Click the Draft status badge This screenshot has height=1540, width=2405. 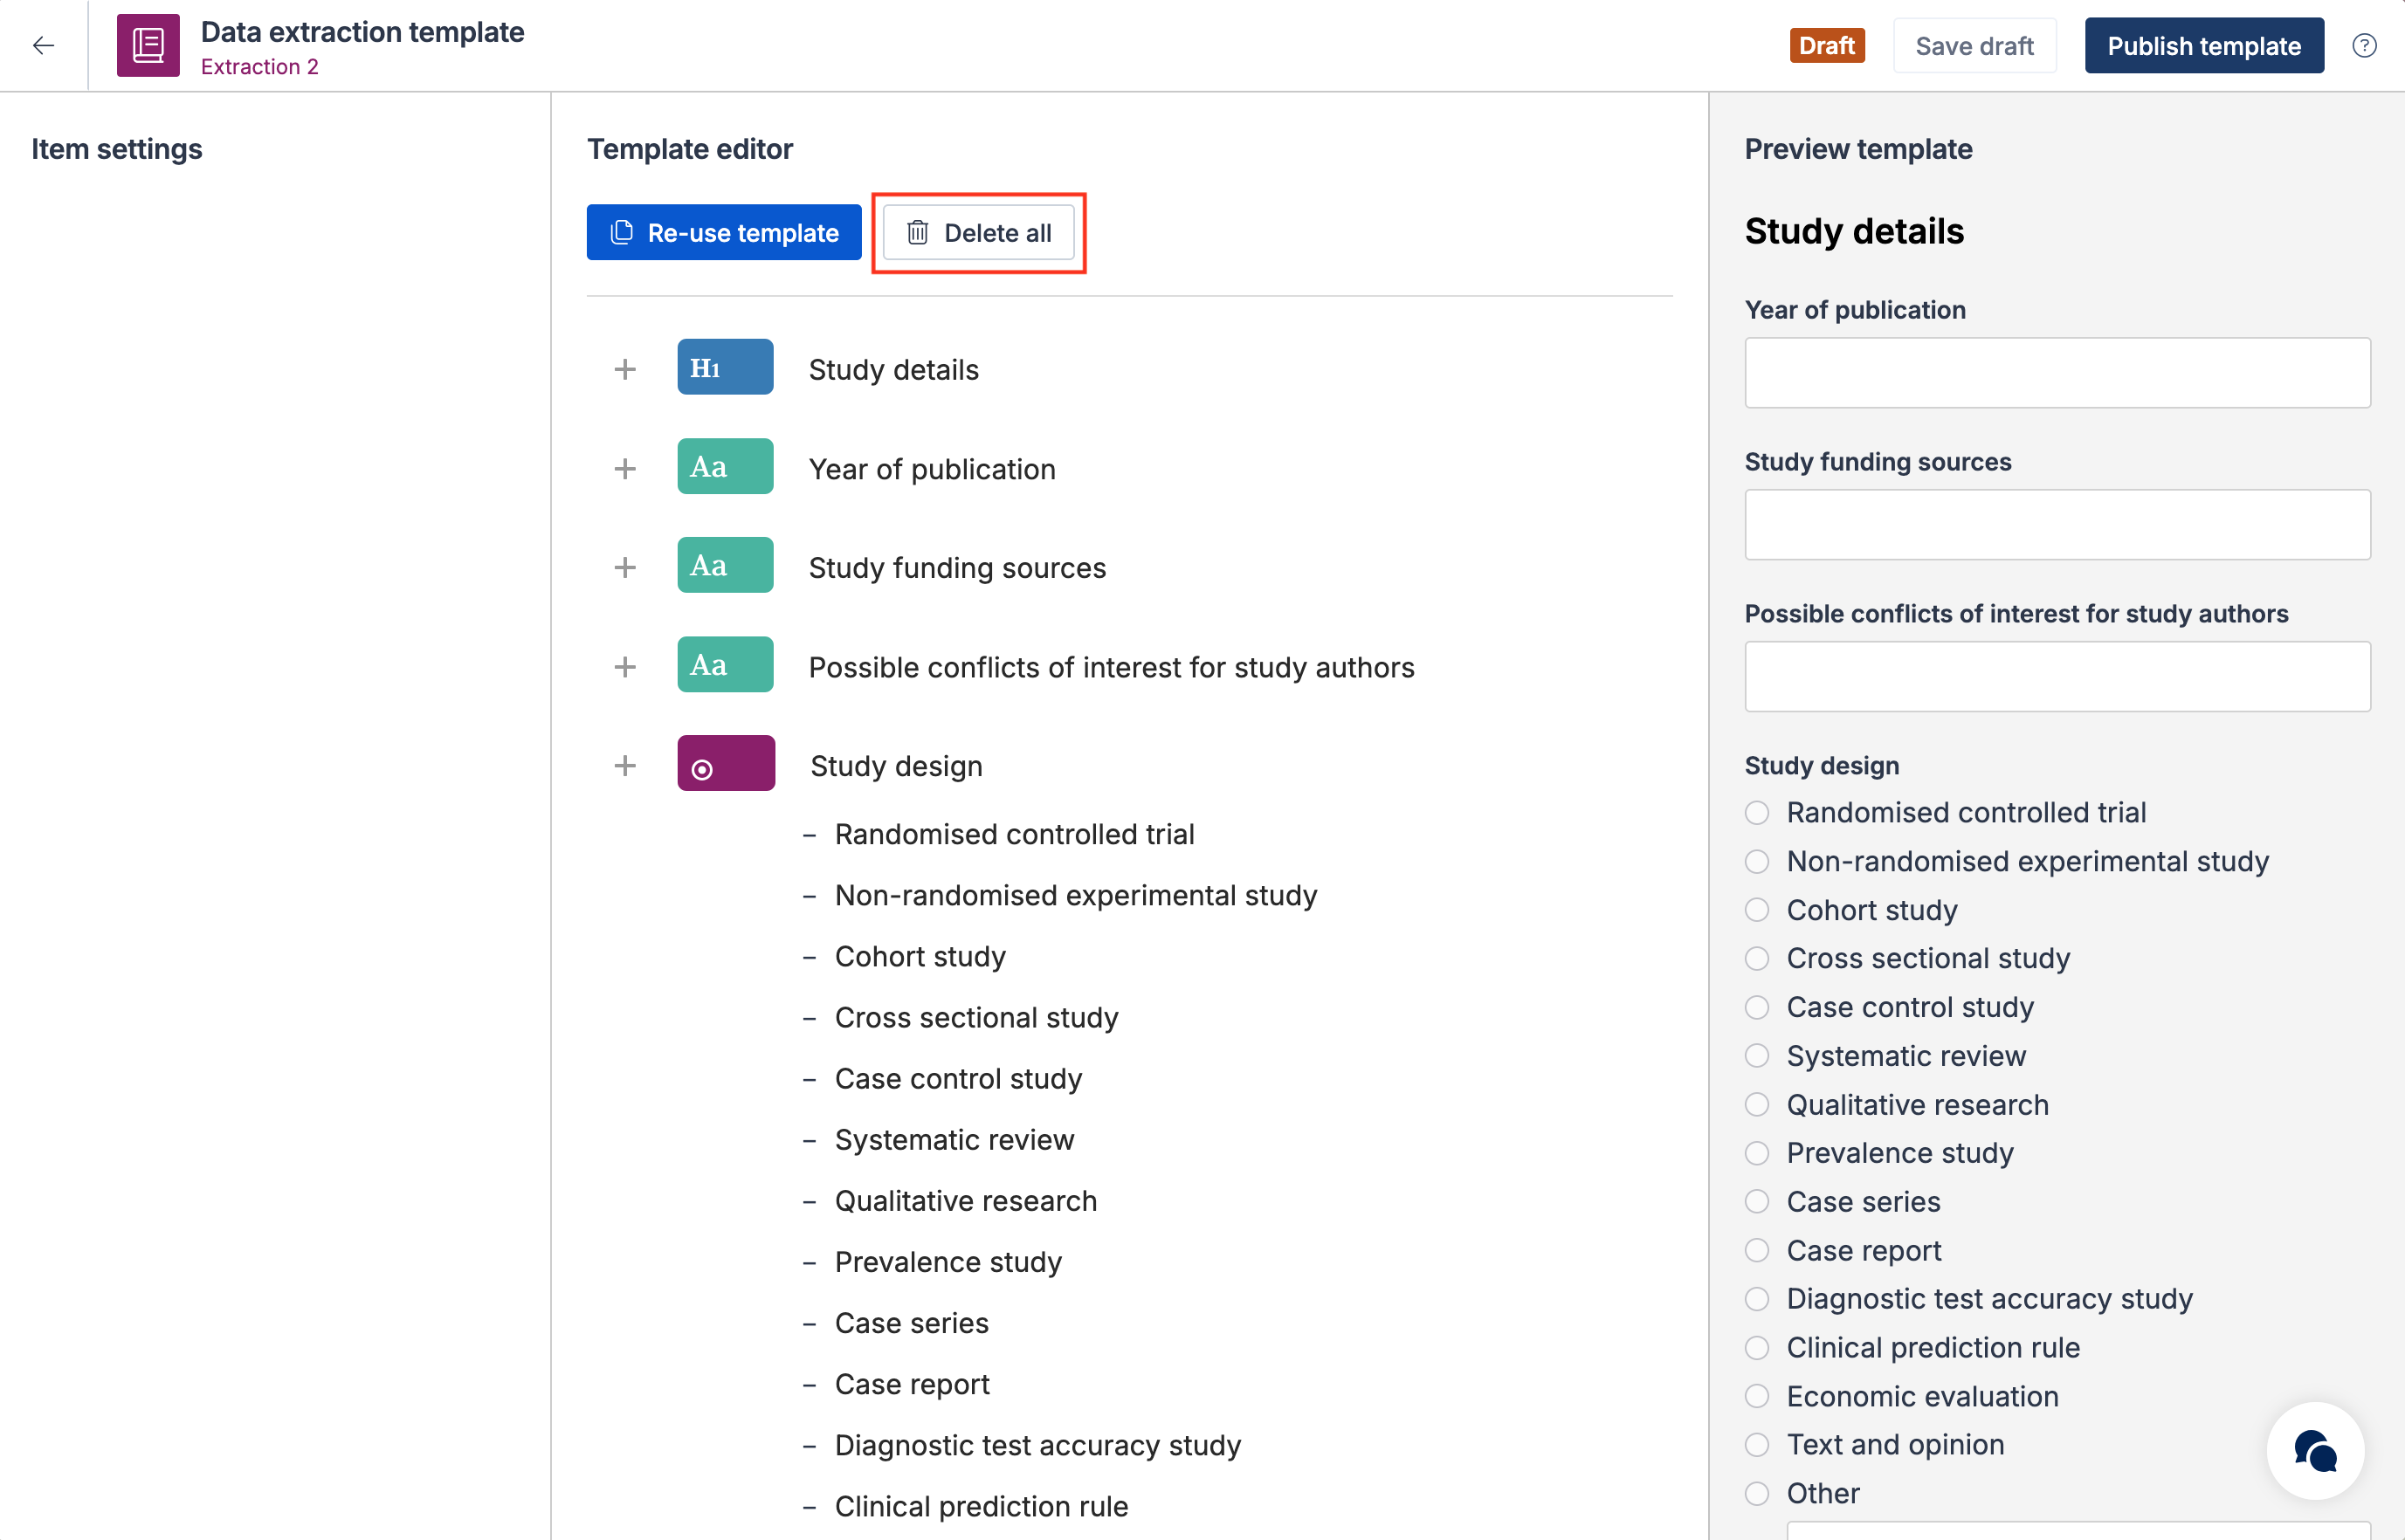1826,45
